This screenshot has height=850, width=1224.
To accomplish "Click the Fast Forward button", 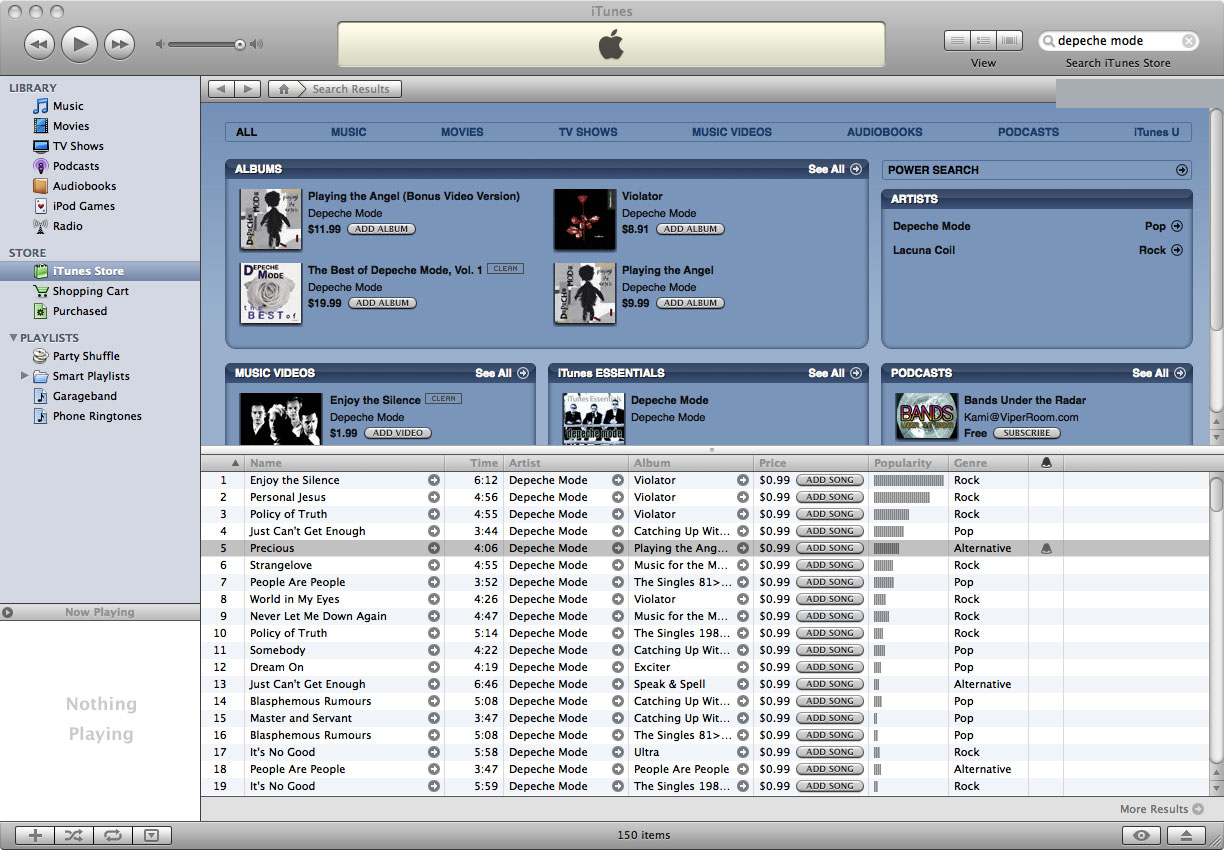I will 119,43.
